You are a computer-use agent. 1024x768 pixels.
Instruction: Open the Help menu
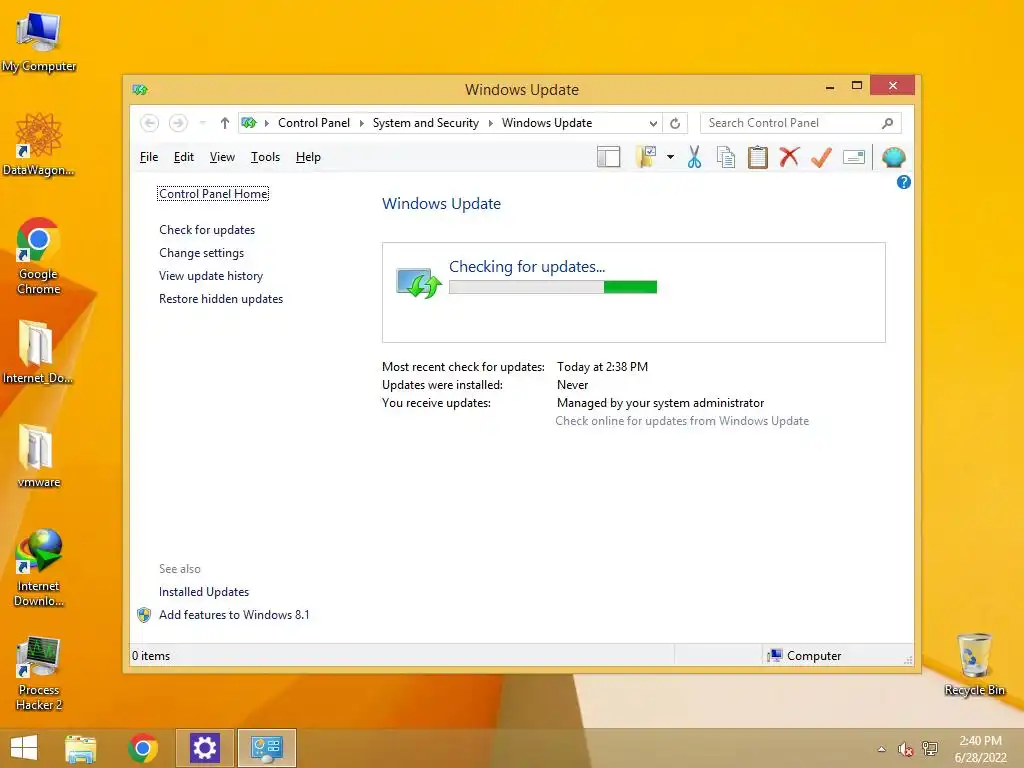tap(308, 157)
